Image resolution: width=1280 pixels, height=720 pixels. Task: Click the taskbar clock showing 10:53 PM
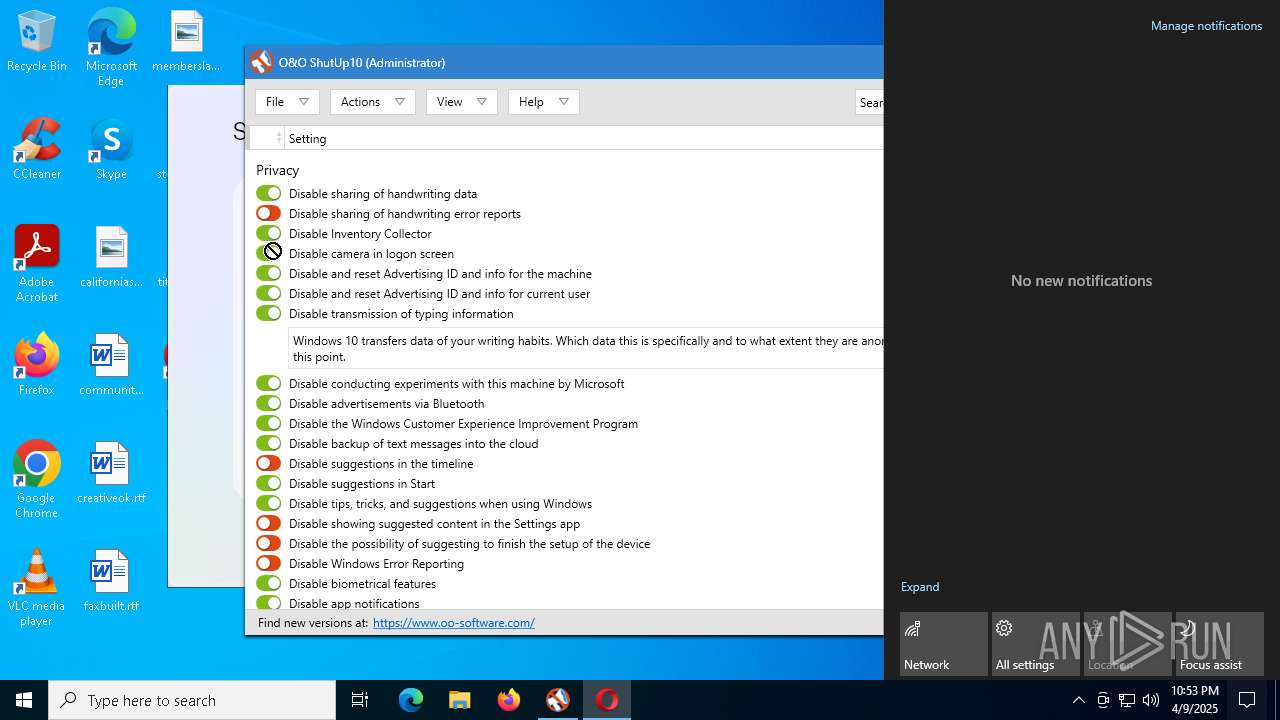pos(1194,700)
